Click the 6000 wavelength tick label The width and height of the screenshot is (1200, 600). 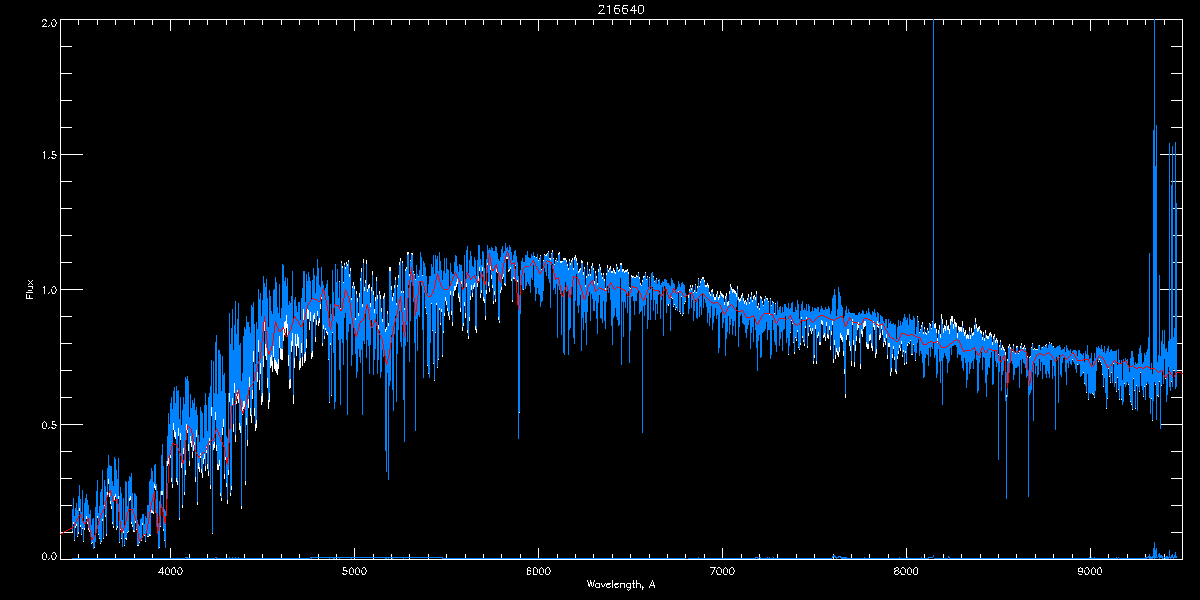pyautogui.click(x=538, y=572)
